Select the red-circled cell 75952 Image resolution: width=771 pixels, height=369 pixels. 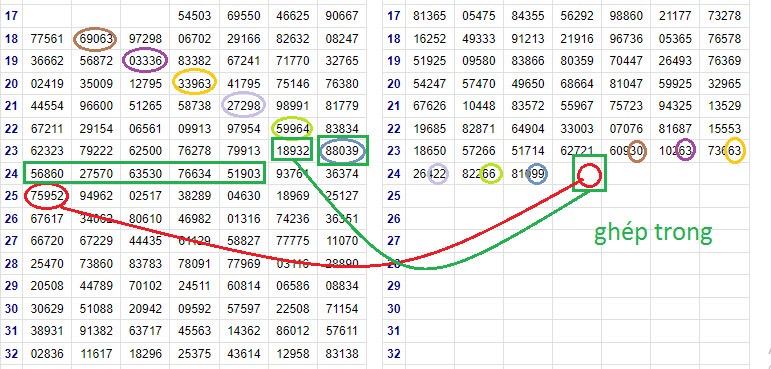46,196
